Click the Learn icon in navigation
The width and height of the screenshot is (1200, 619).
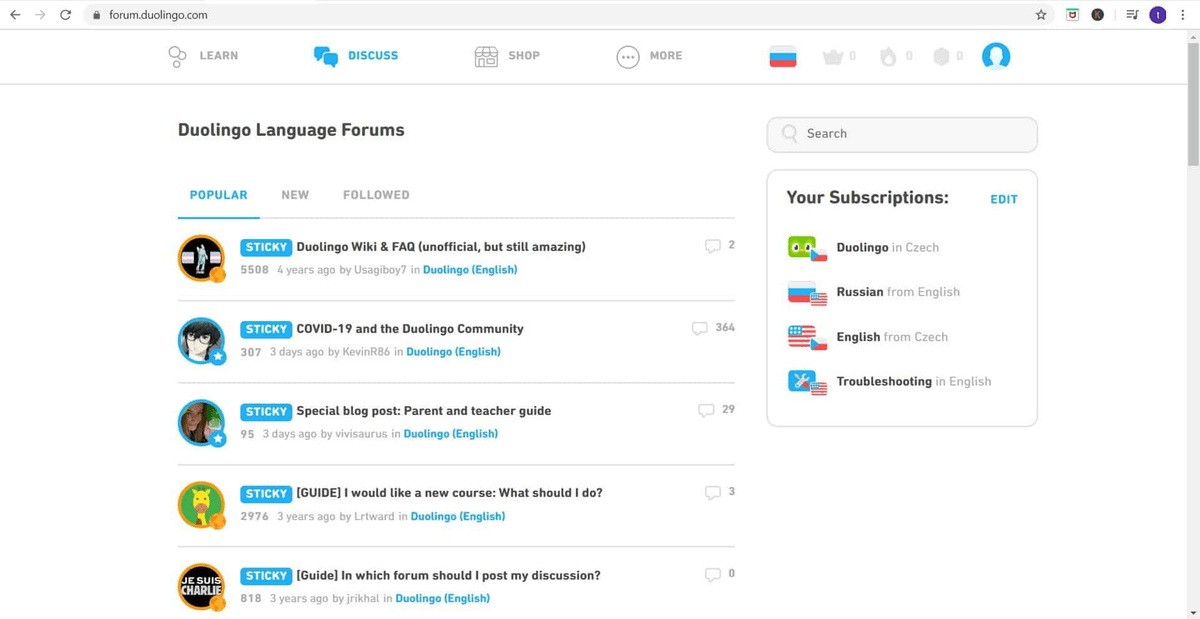point(177,56)
